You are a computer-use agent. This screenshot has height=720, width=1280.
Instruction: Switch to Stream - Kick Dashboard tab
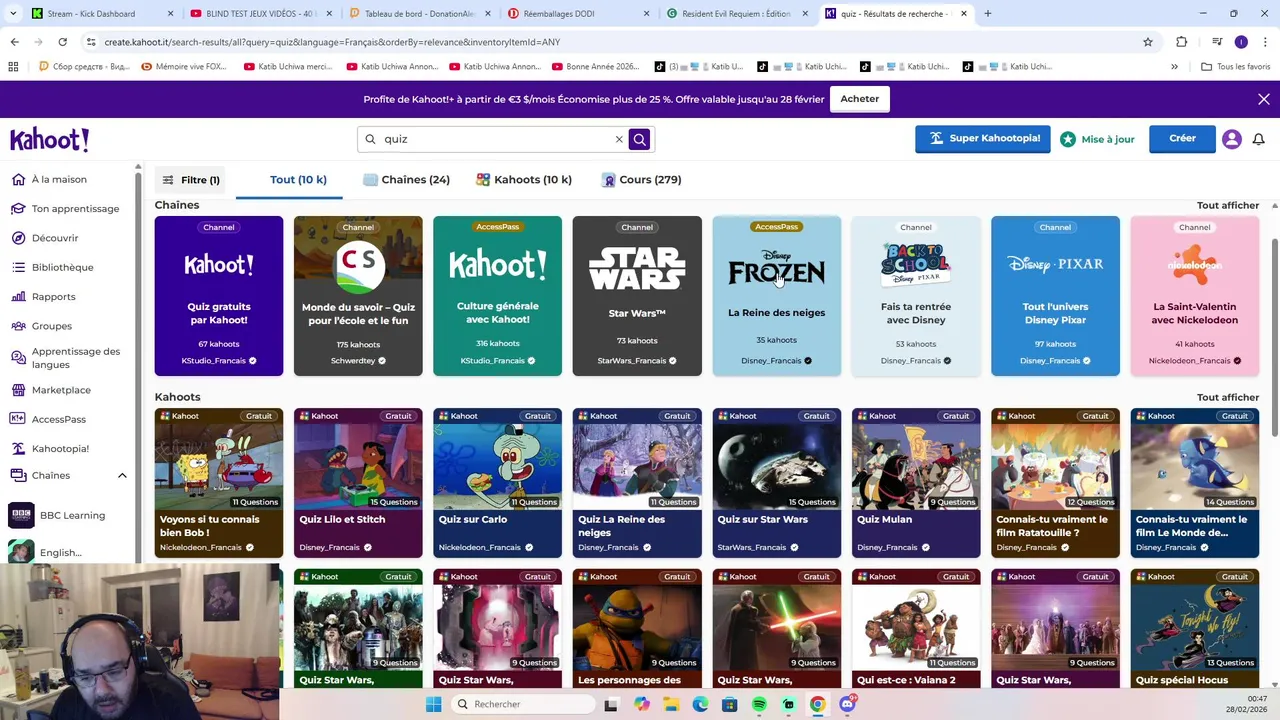coord(100,14)
